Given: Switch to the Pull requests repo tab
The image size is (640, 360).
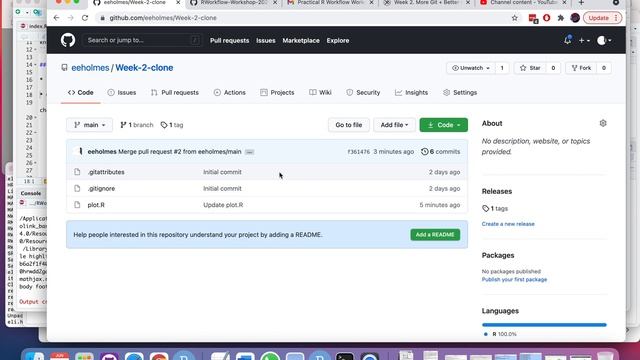Looking at the screenshot, I should tap(175, 93).
